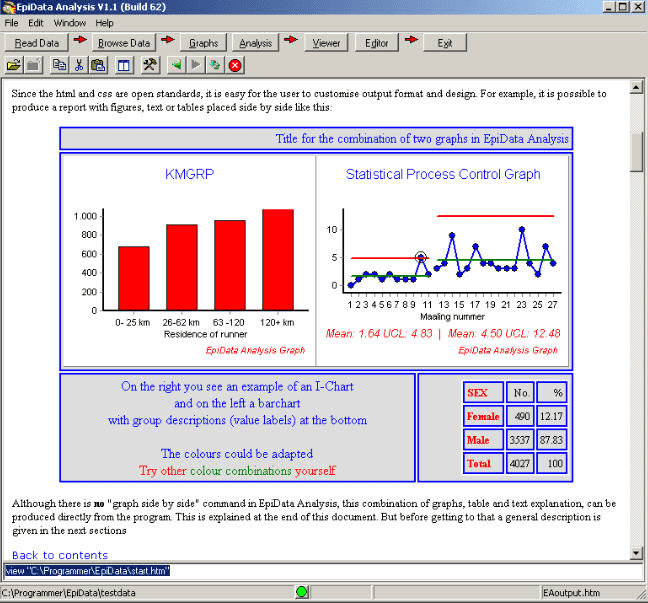Image resolution: width=648 pixels, height=603 pixels.
Task: Click the SEX table header cell
Action: (x=483, y=393)
